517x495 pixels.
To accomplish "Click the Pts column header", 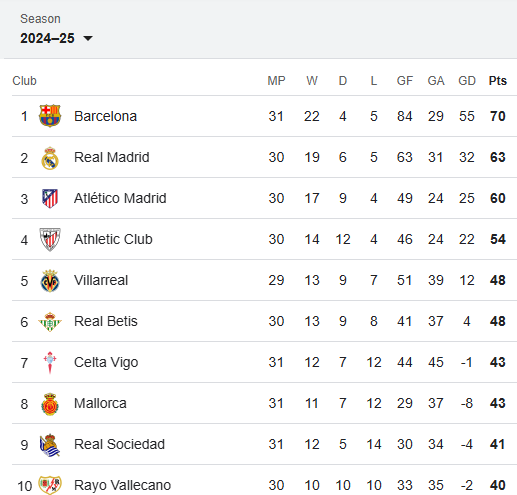I will coord(498,81).
